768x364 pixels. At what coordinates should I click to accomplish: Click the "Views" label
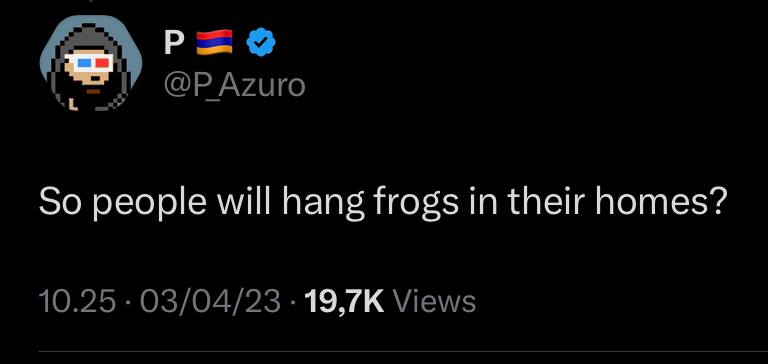coord(435,300)
